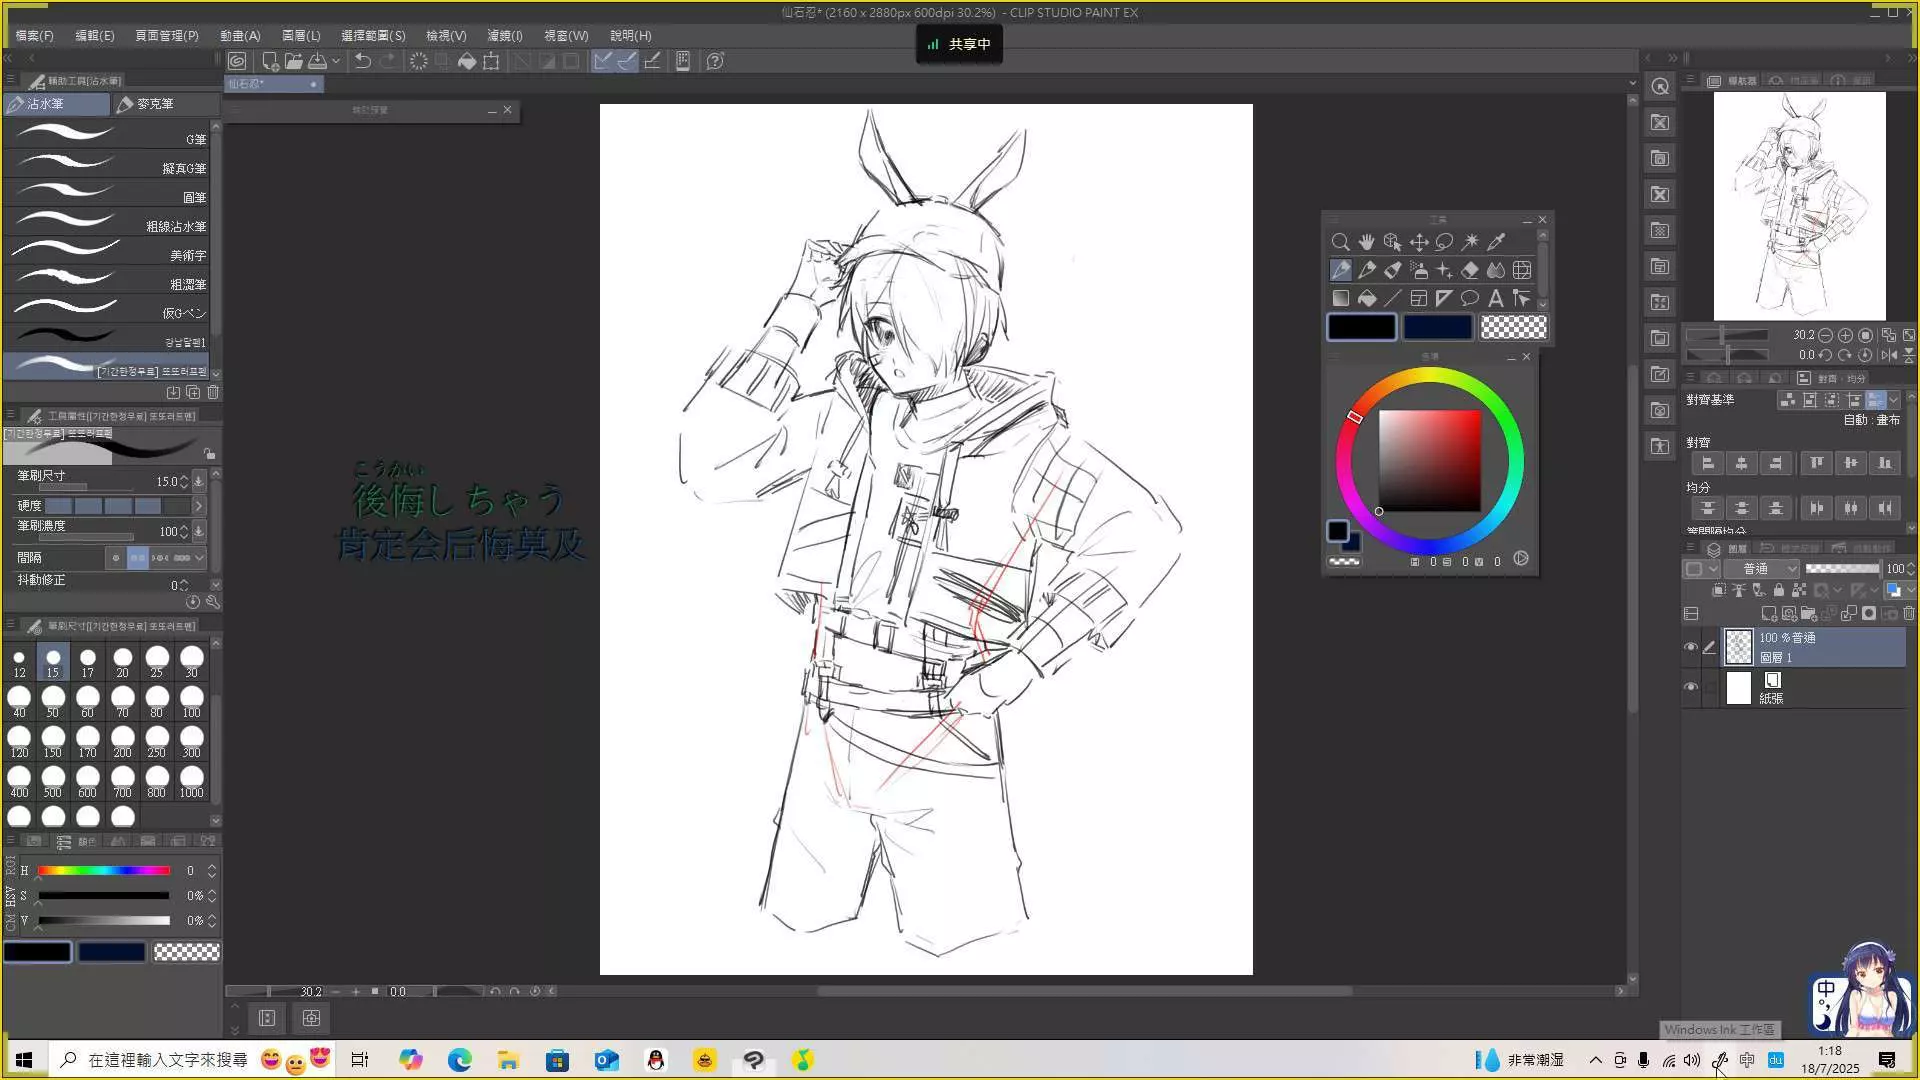Toggle the lock layer icon
This screenshot has height=1080, width=1920.
click(x=1779, y=590)
